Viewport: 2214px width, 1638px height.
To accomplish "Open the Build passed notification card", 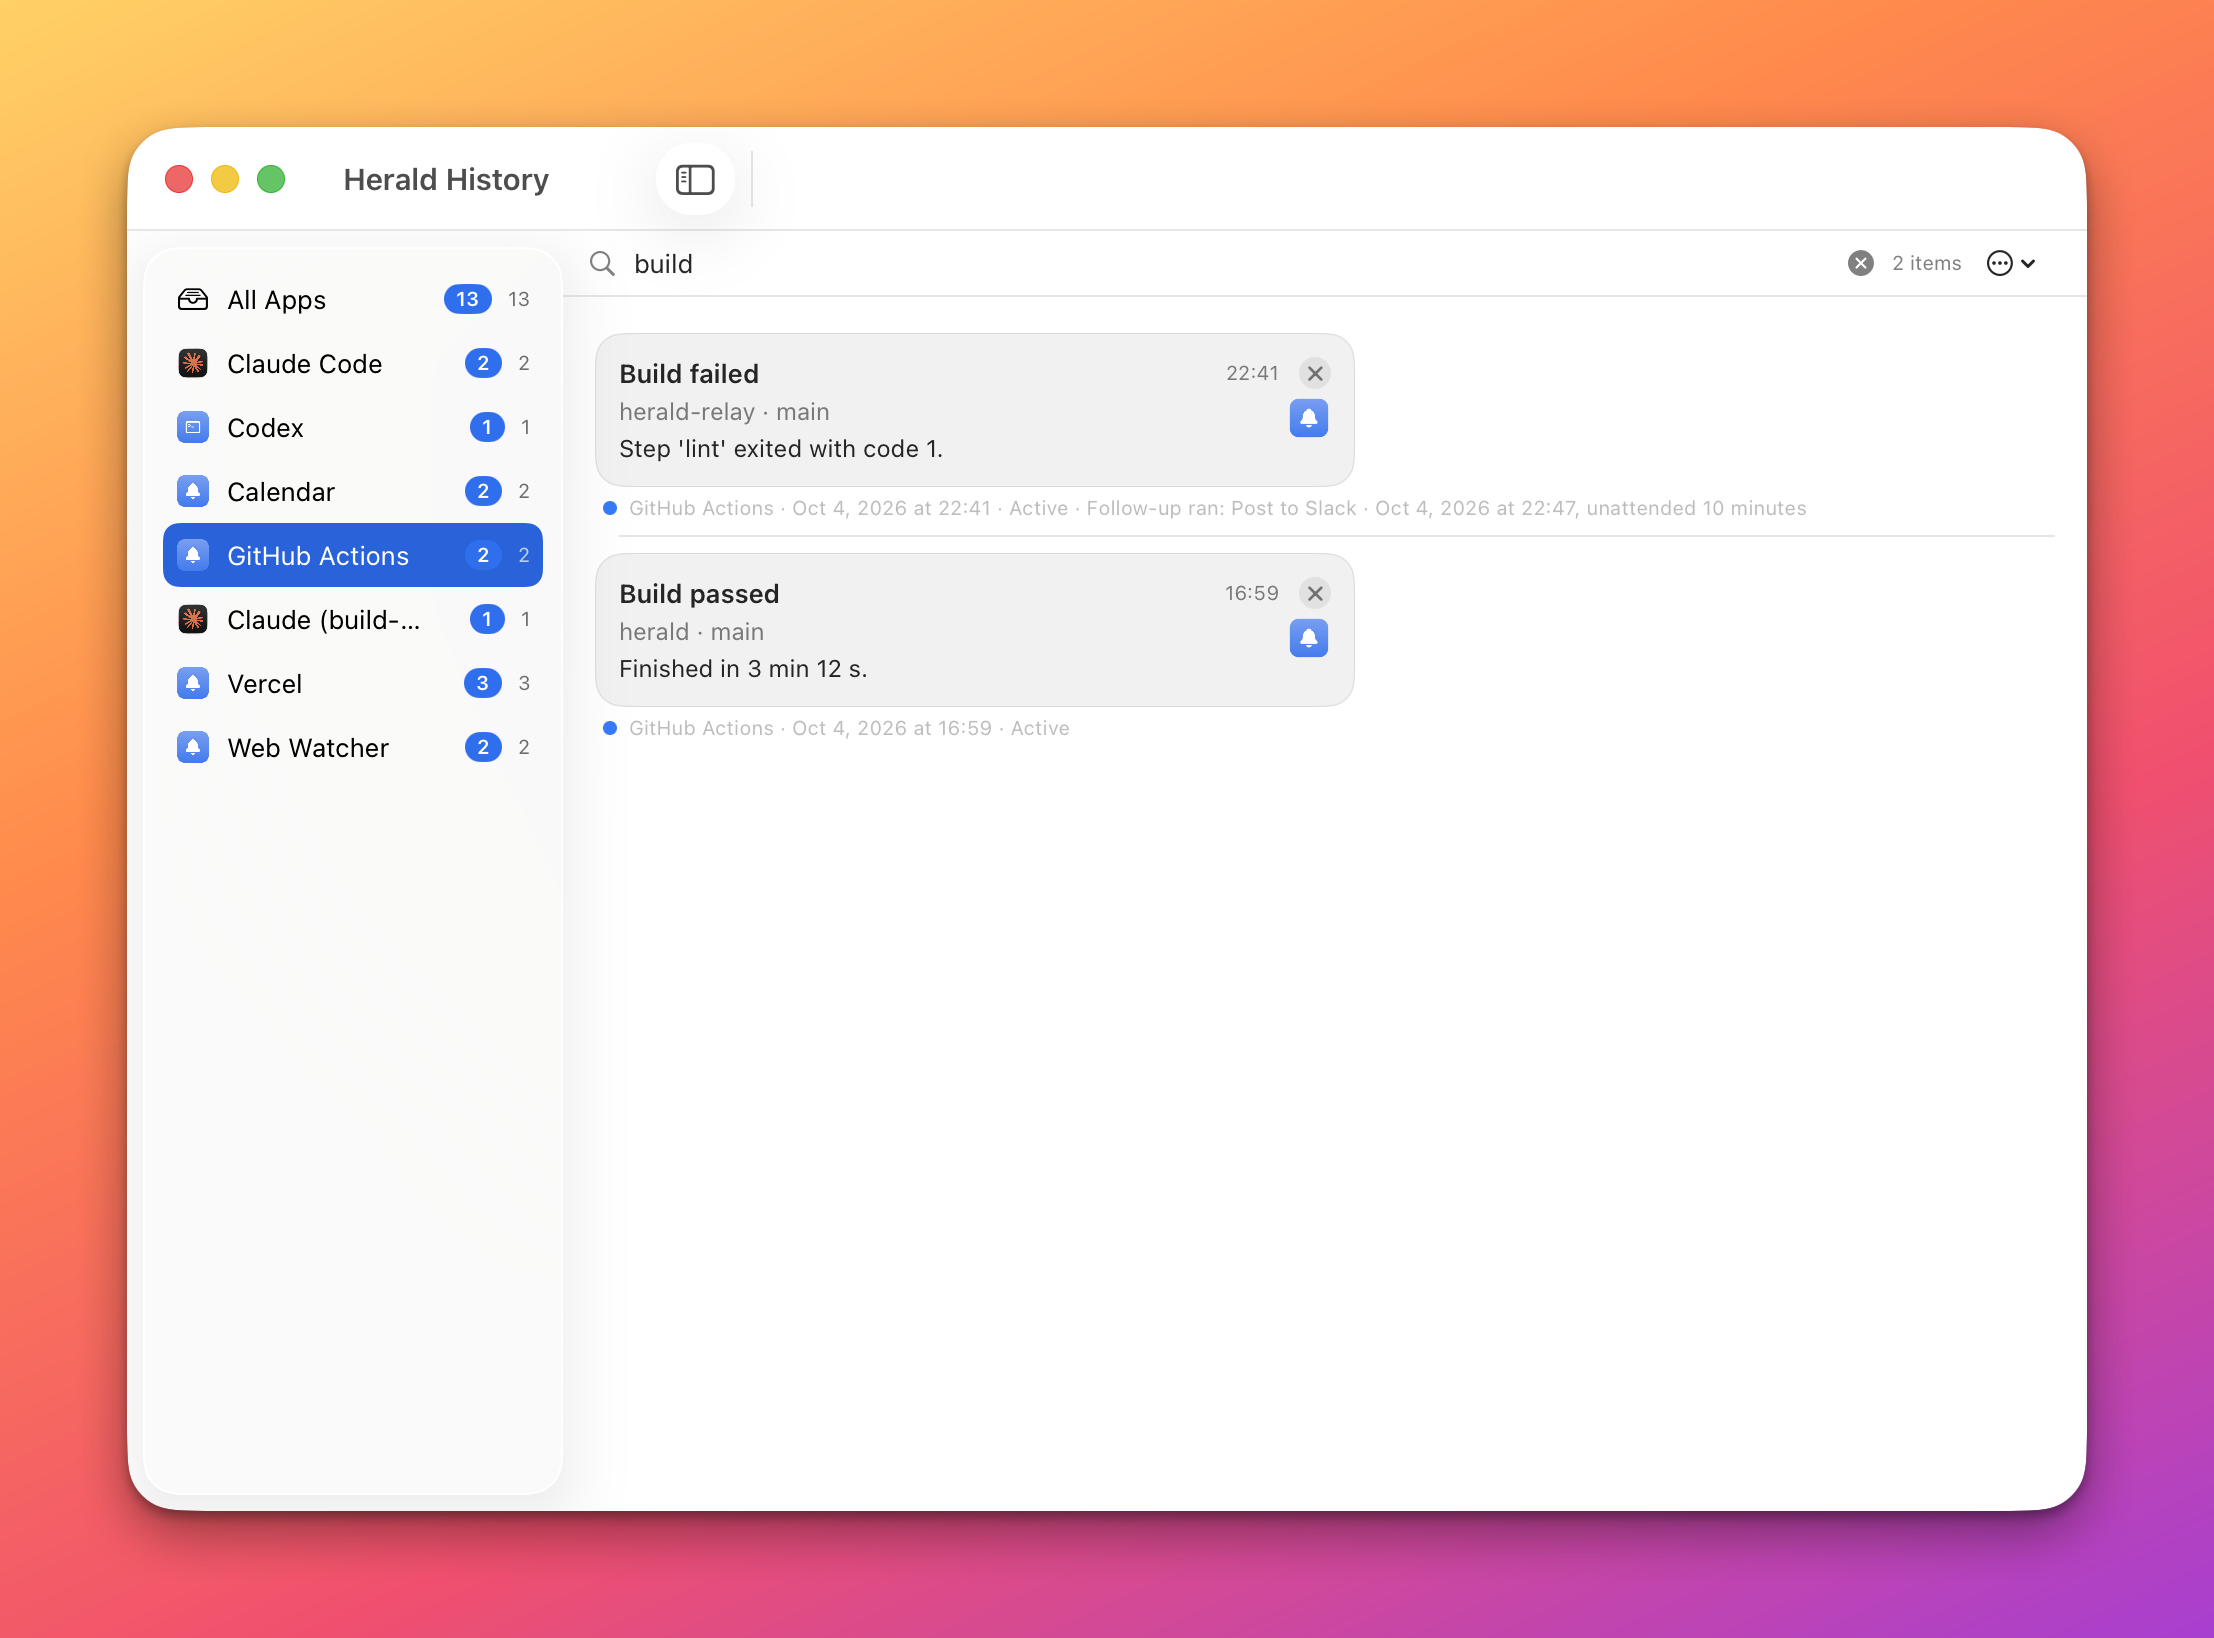I will [975, 630].
